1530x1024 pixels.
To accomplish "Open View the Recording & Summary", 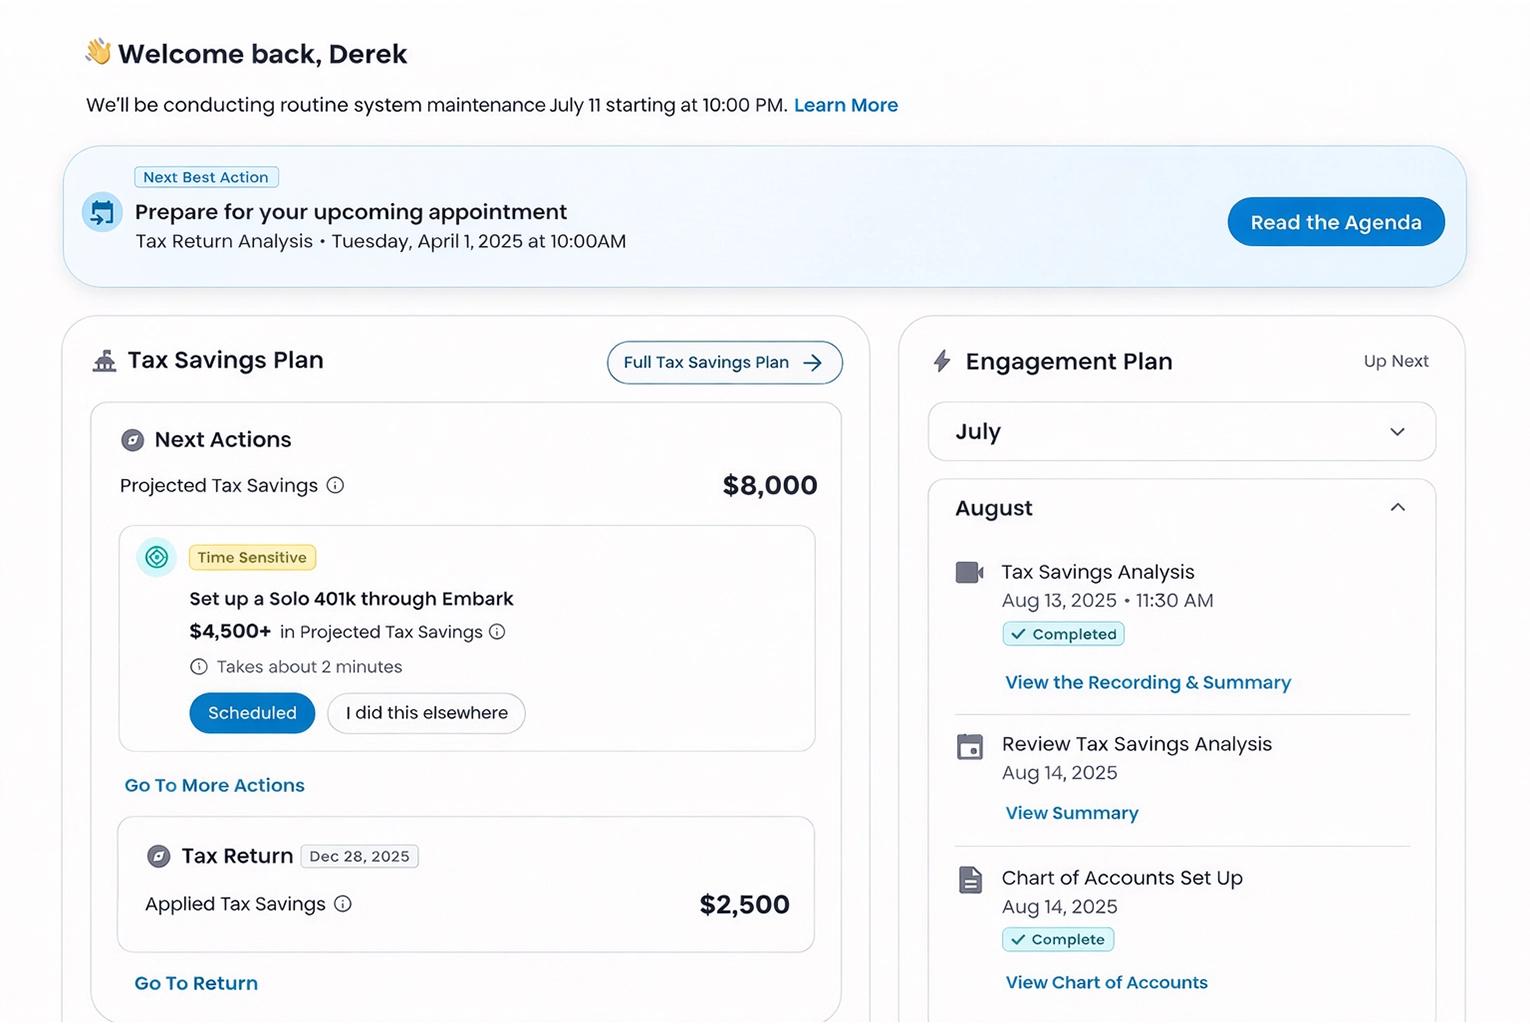I will [1147, 682].
